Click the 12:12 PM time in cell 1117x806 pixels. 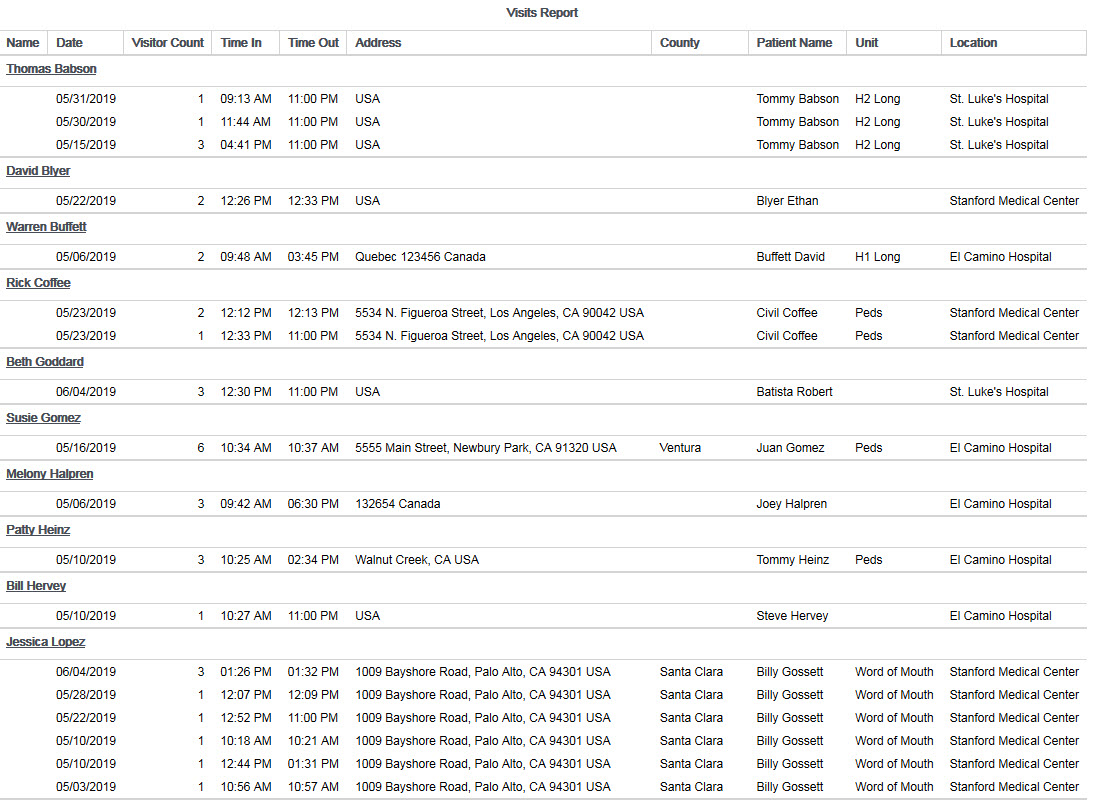click(246, 313)
